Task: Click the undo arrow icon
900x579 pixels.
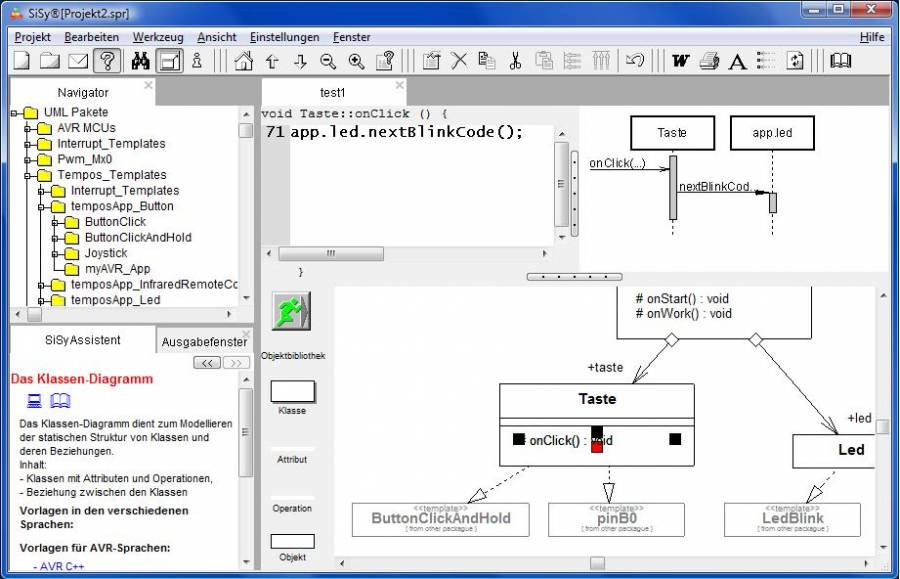Action: click(634, 61)
